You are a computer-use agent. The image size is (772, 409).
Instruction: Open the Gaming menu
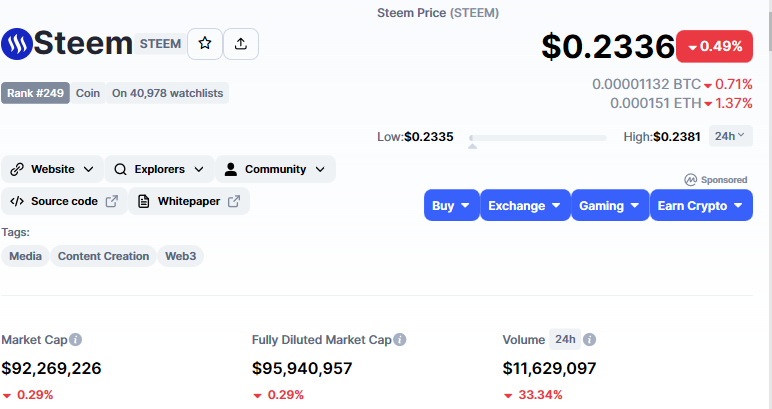tap(610, 206)
